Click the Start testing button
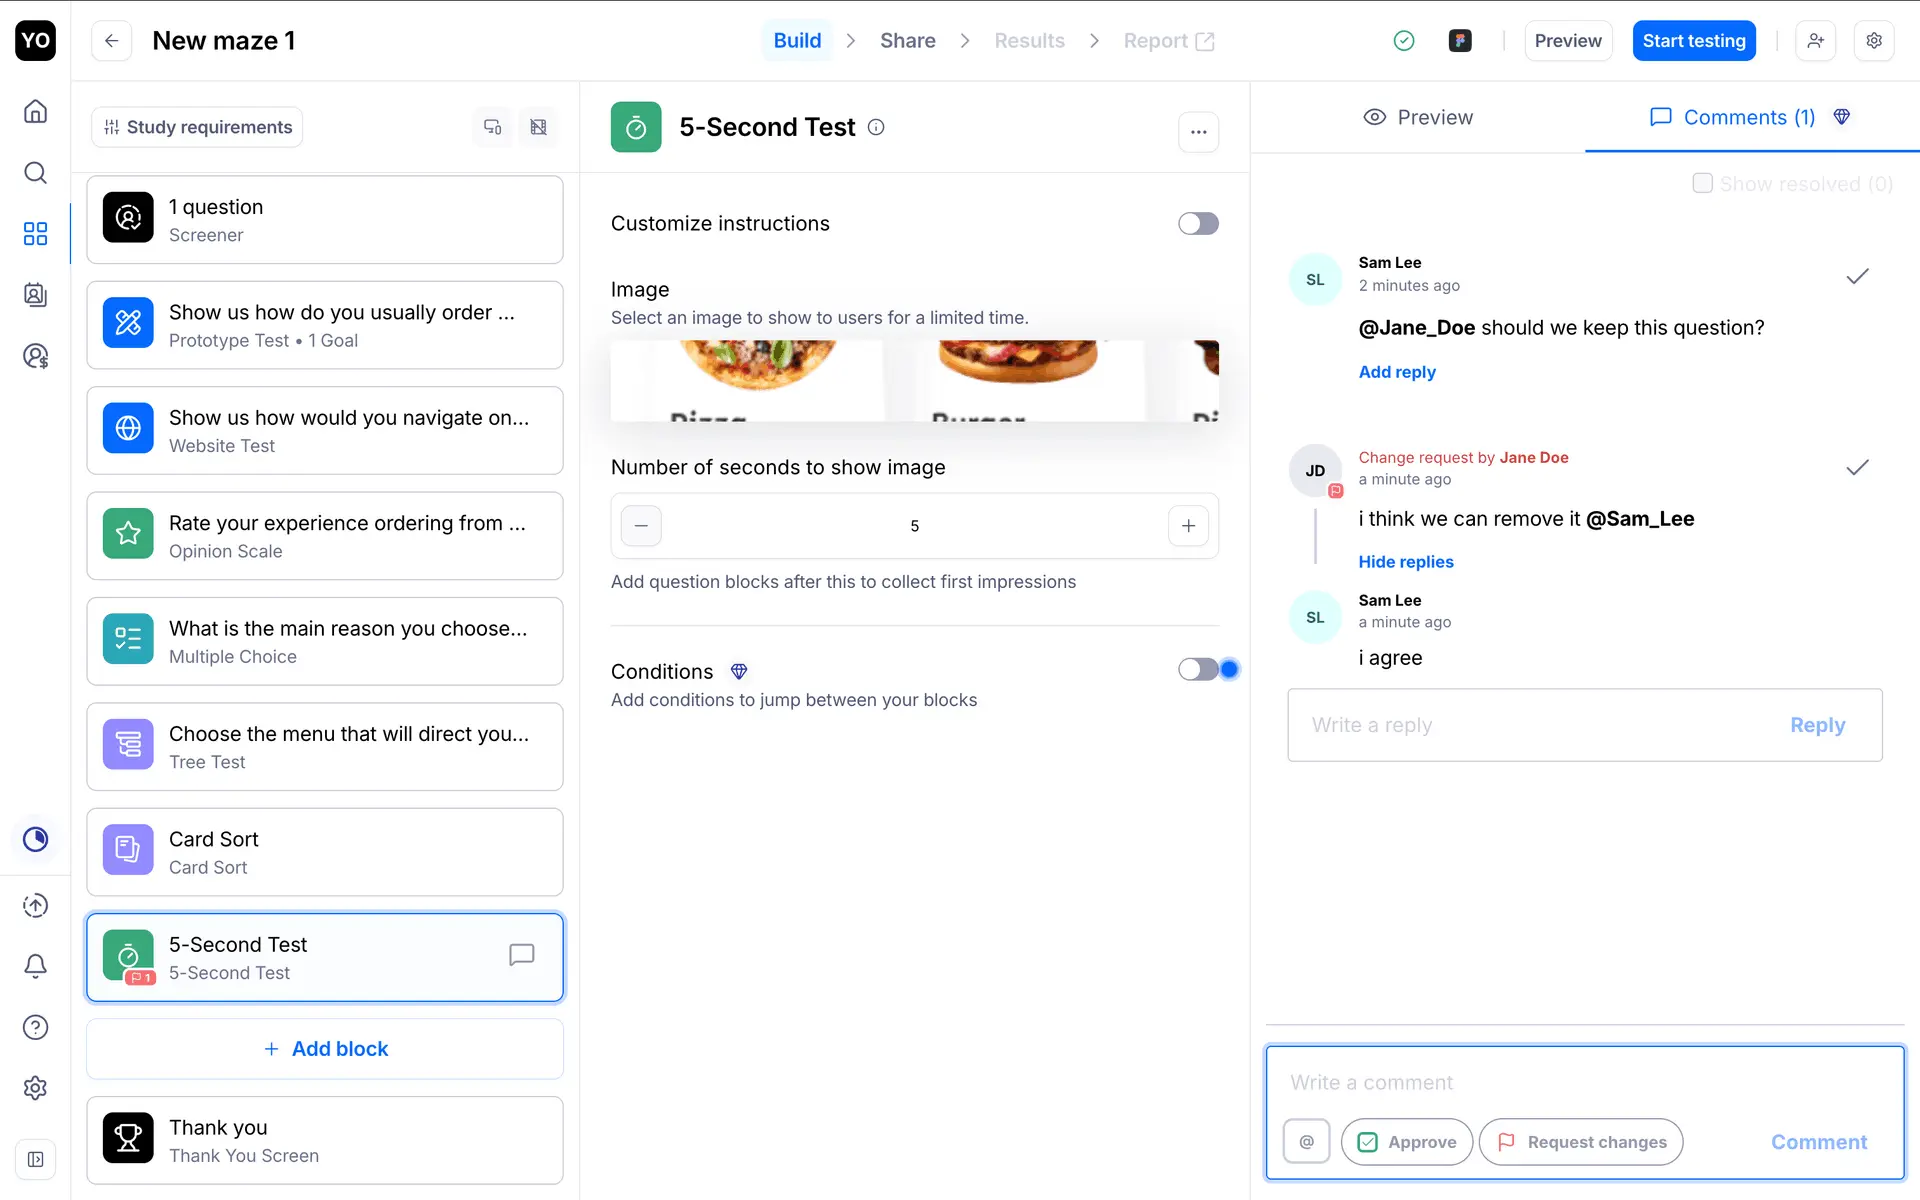The height and width of the screenshot is (1200, 1920). pyautogui.click(x=1693, y=41)
